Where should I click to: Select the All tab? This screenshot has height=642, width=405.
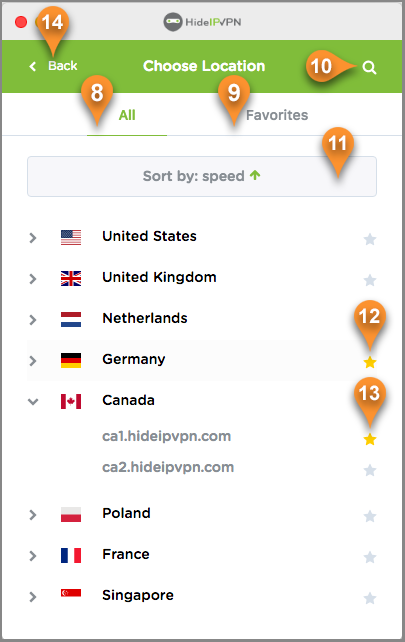pyautogui.click(x=127, y=115)
